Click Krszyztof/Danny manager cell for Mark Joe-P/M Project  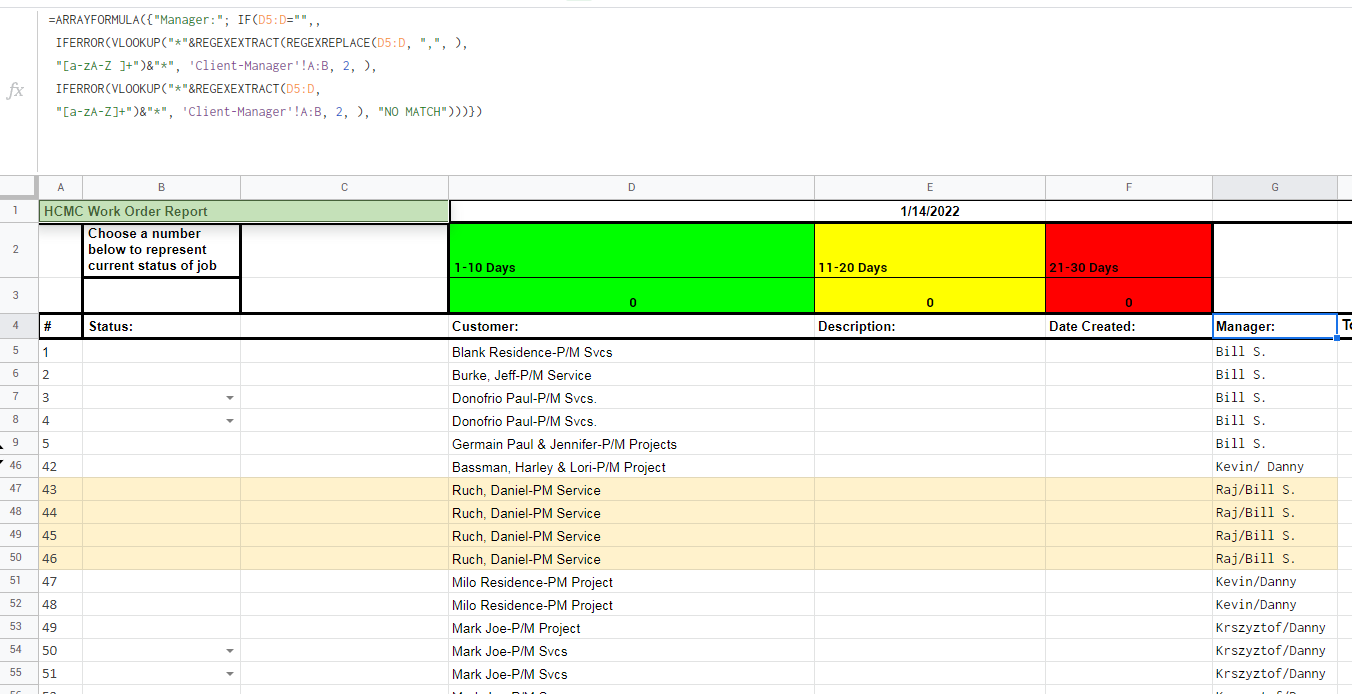pyautogui.click(x=1275, y=628)
